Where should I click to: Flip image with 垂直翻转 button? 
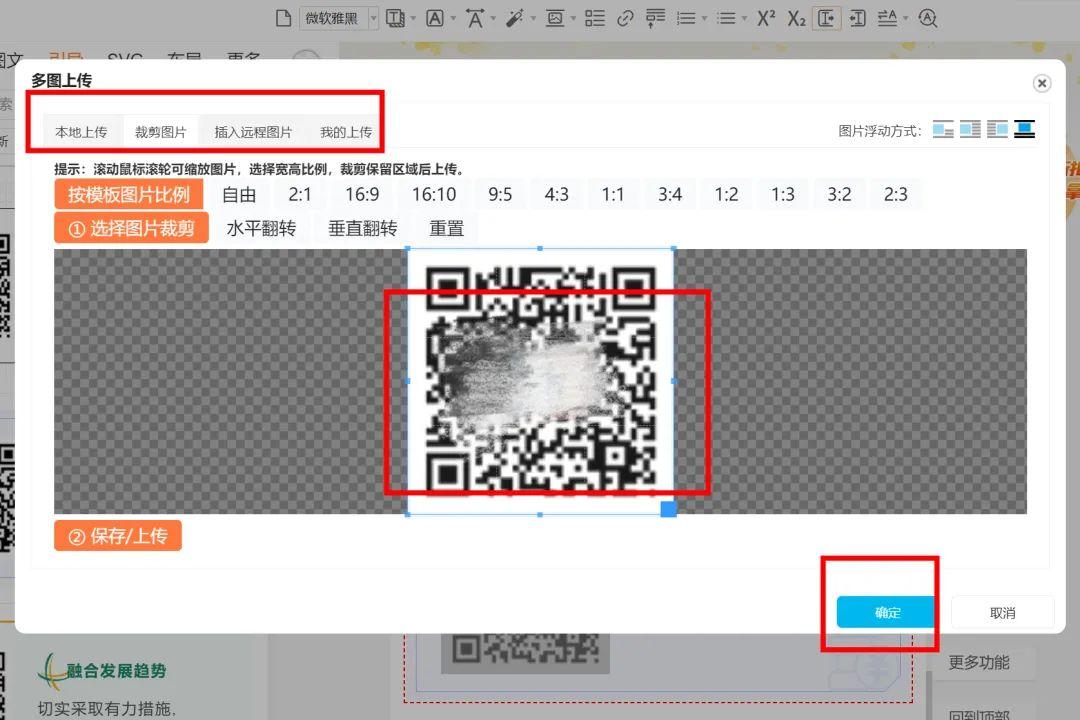tap(363, 228)
